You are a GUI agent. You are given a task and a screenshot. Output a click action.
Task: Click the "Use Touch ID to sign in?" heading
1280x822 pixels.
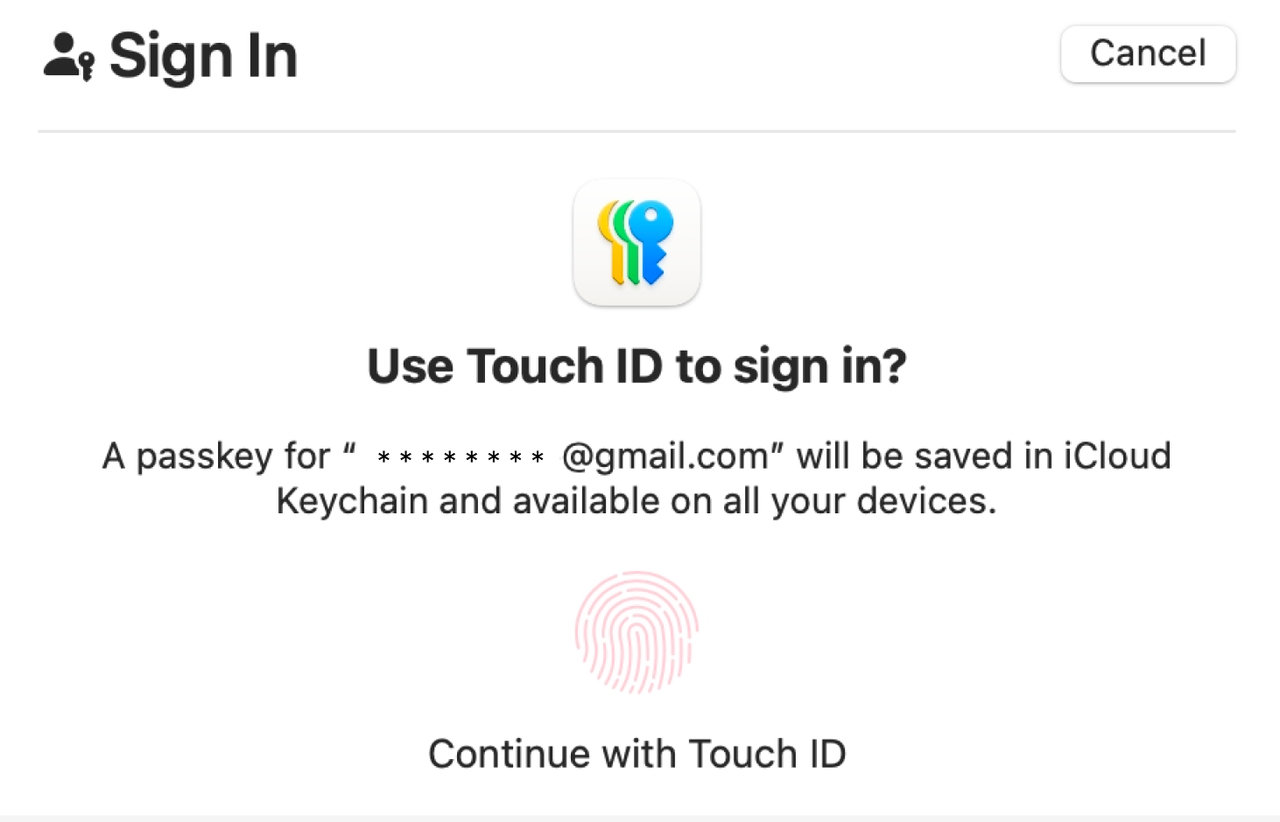(637, 367)
